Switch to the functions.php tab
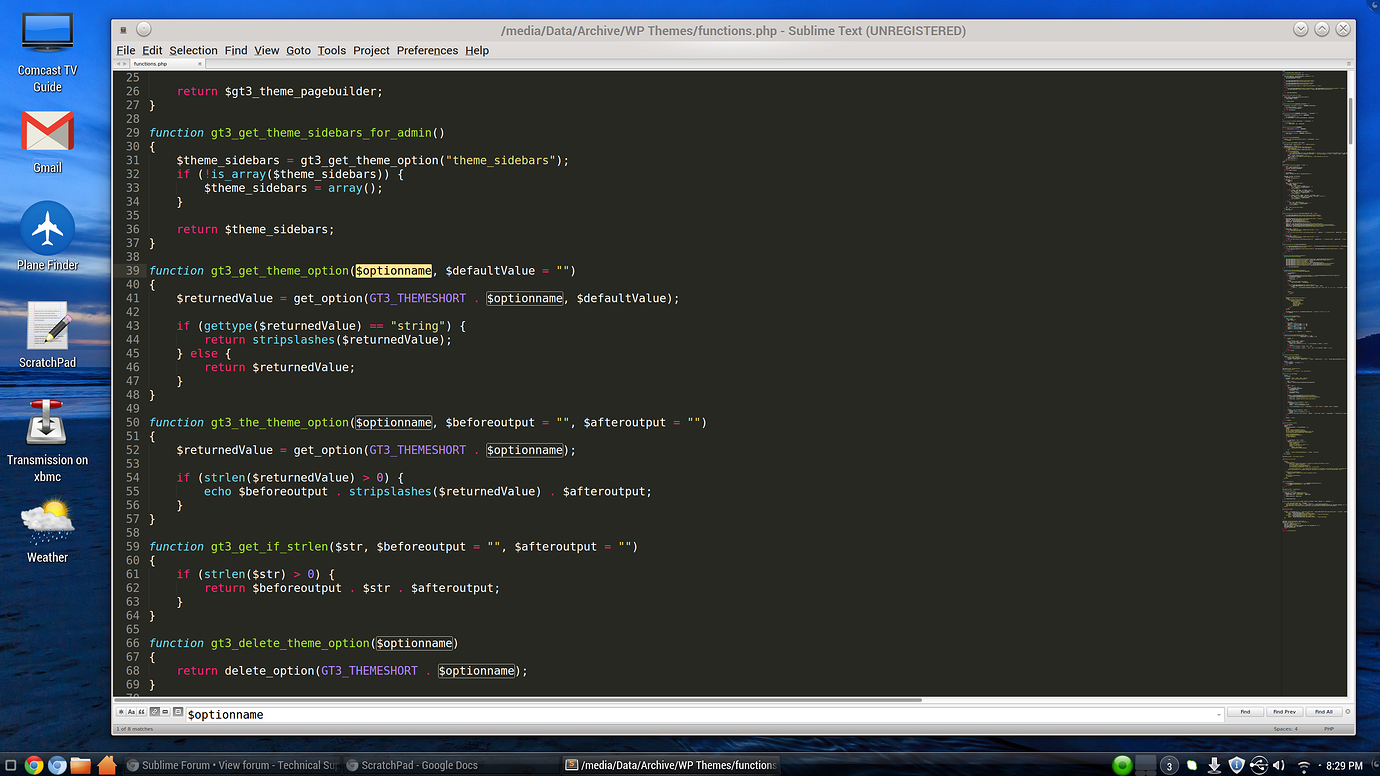1380x776 pixels. click(151, 63)
